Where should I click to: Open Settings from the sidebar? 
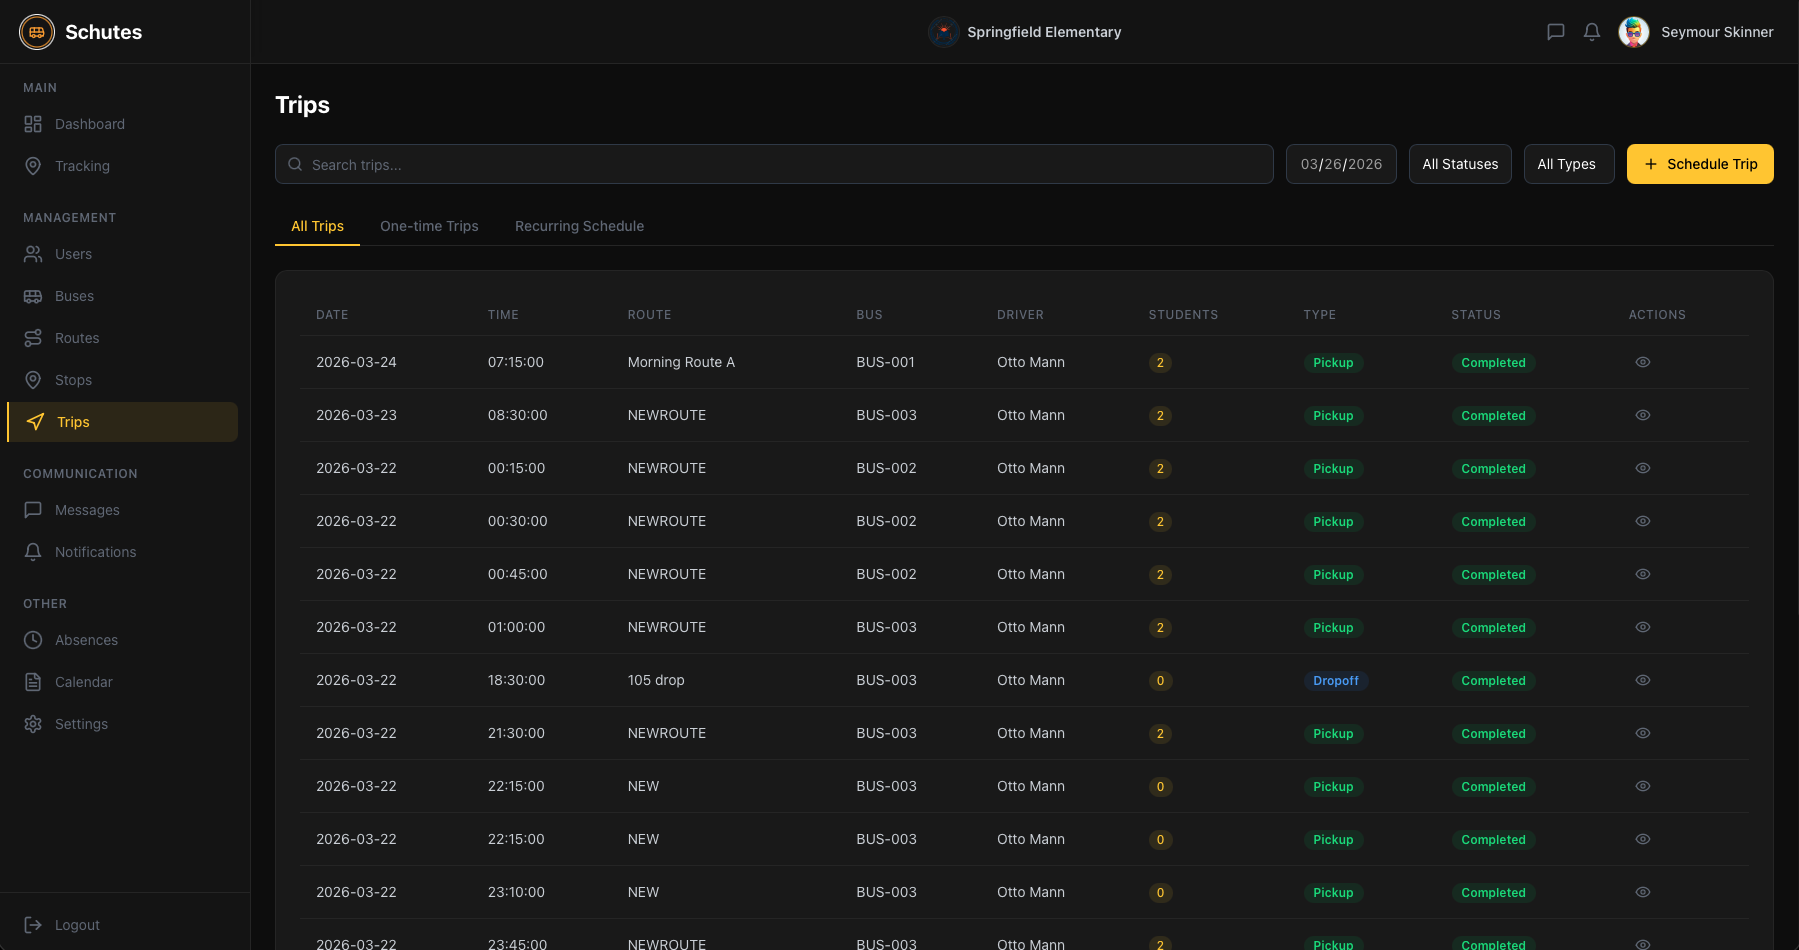pos(81,724)
